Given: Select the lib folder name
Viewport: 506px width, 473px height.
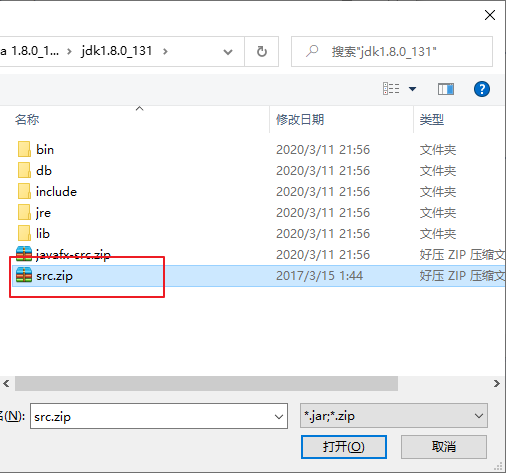Looking at the screenshot, I should pos(43,234).
